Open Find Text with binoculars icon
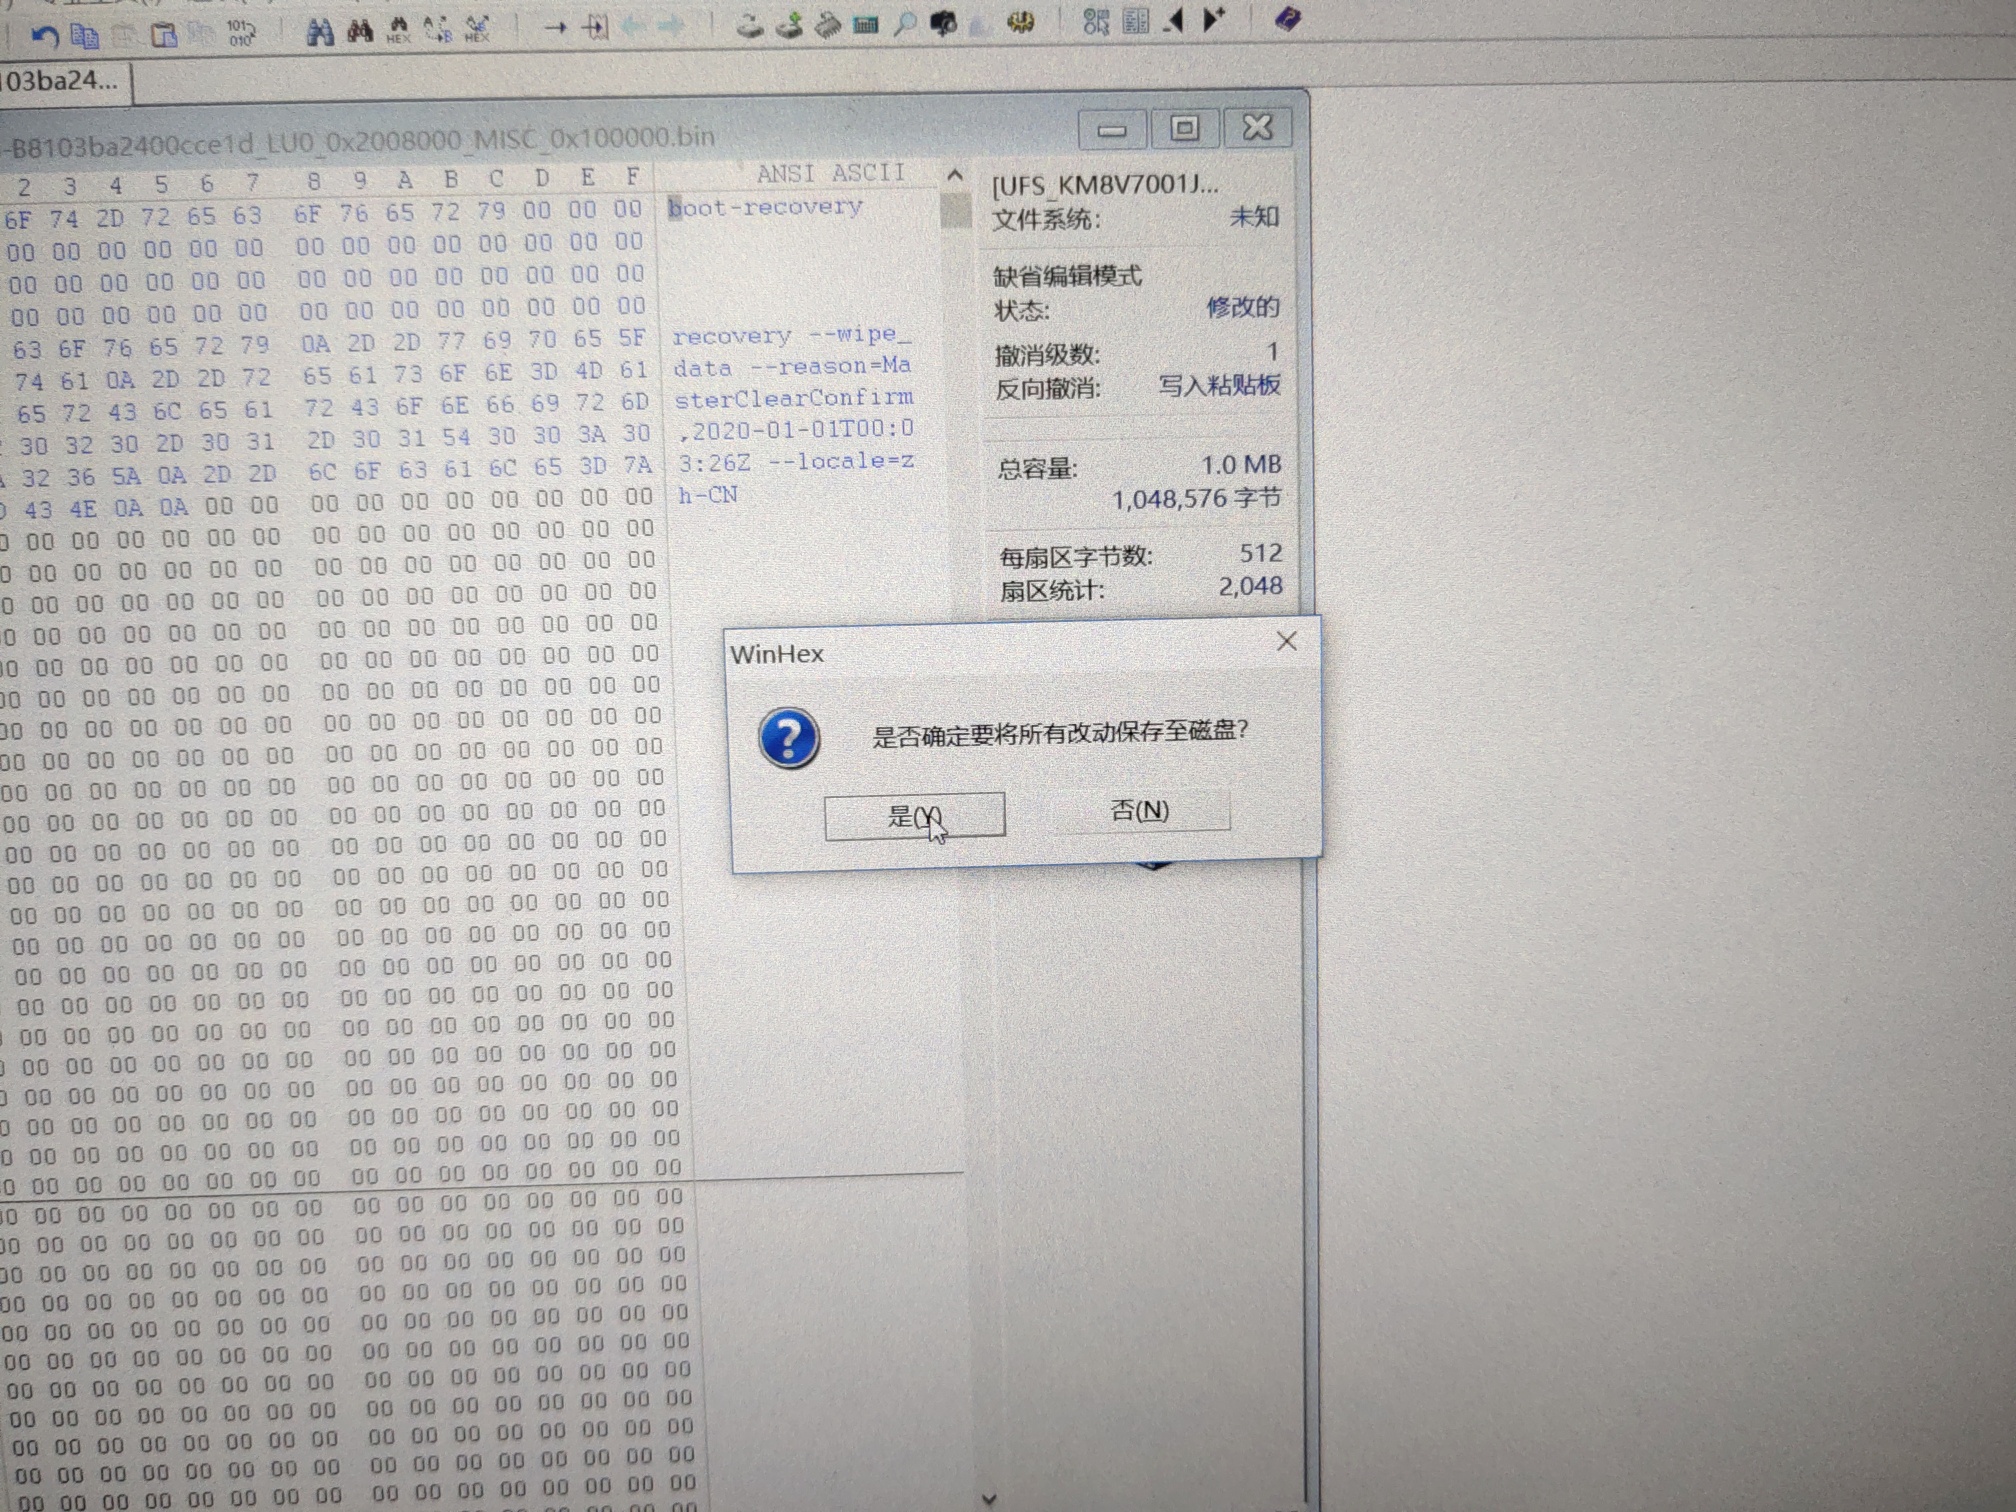This screenshot has width=2016, height=1512. pyautogui.click(x=319, y=32)
